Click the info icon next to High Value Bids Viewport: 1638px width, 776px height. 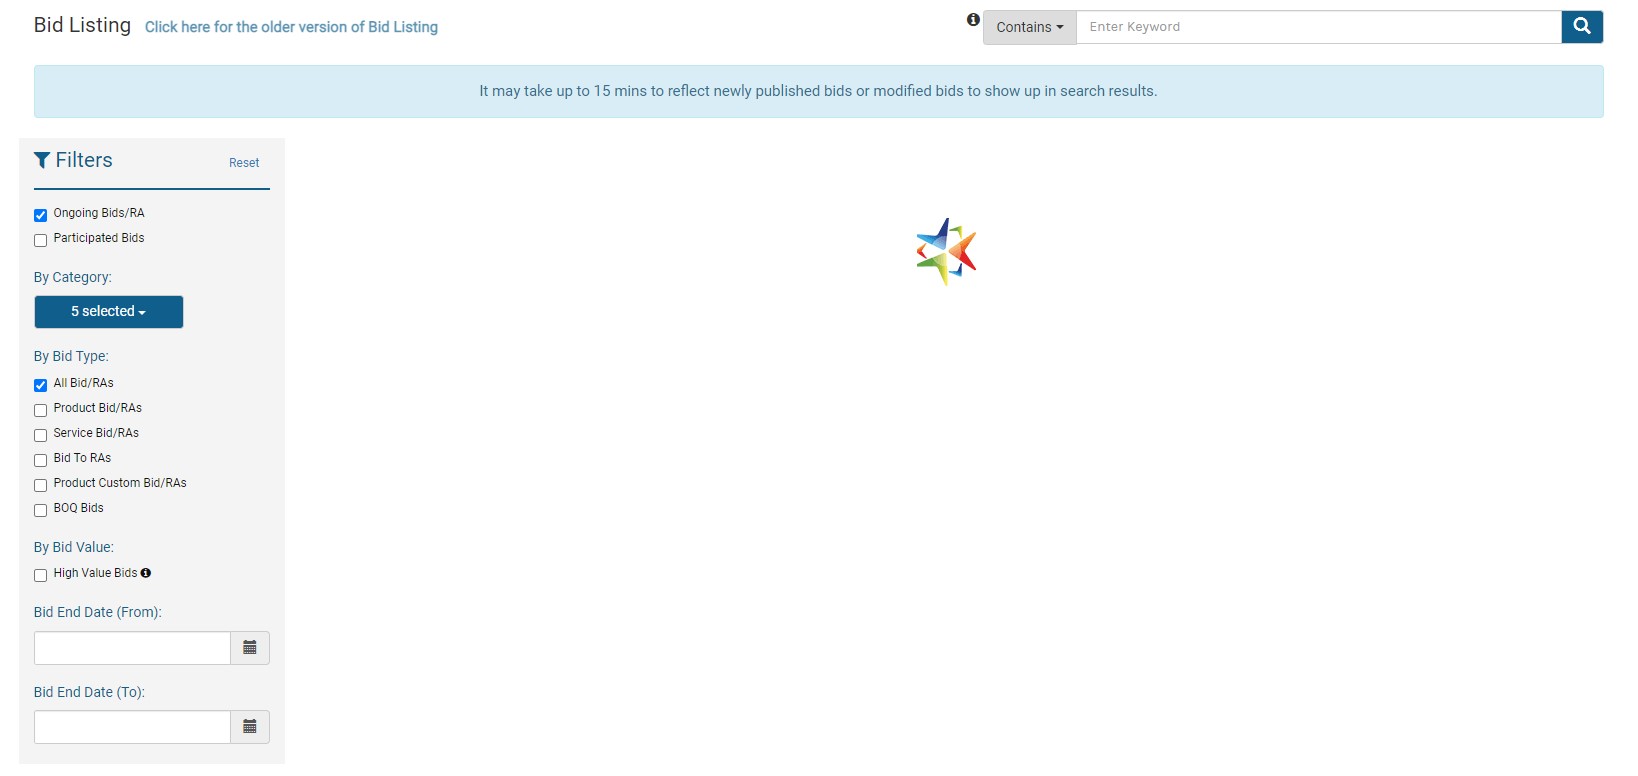(x=146, y=573)
